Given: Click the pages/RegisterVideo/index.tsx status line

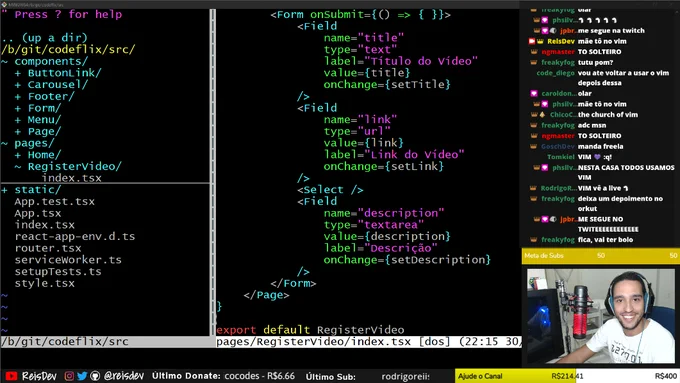Looking at the screenshot, I should (x=369, y=342).
